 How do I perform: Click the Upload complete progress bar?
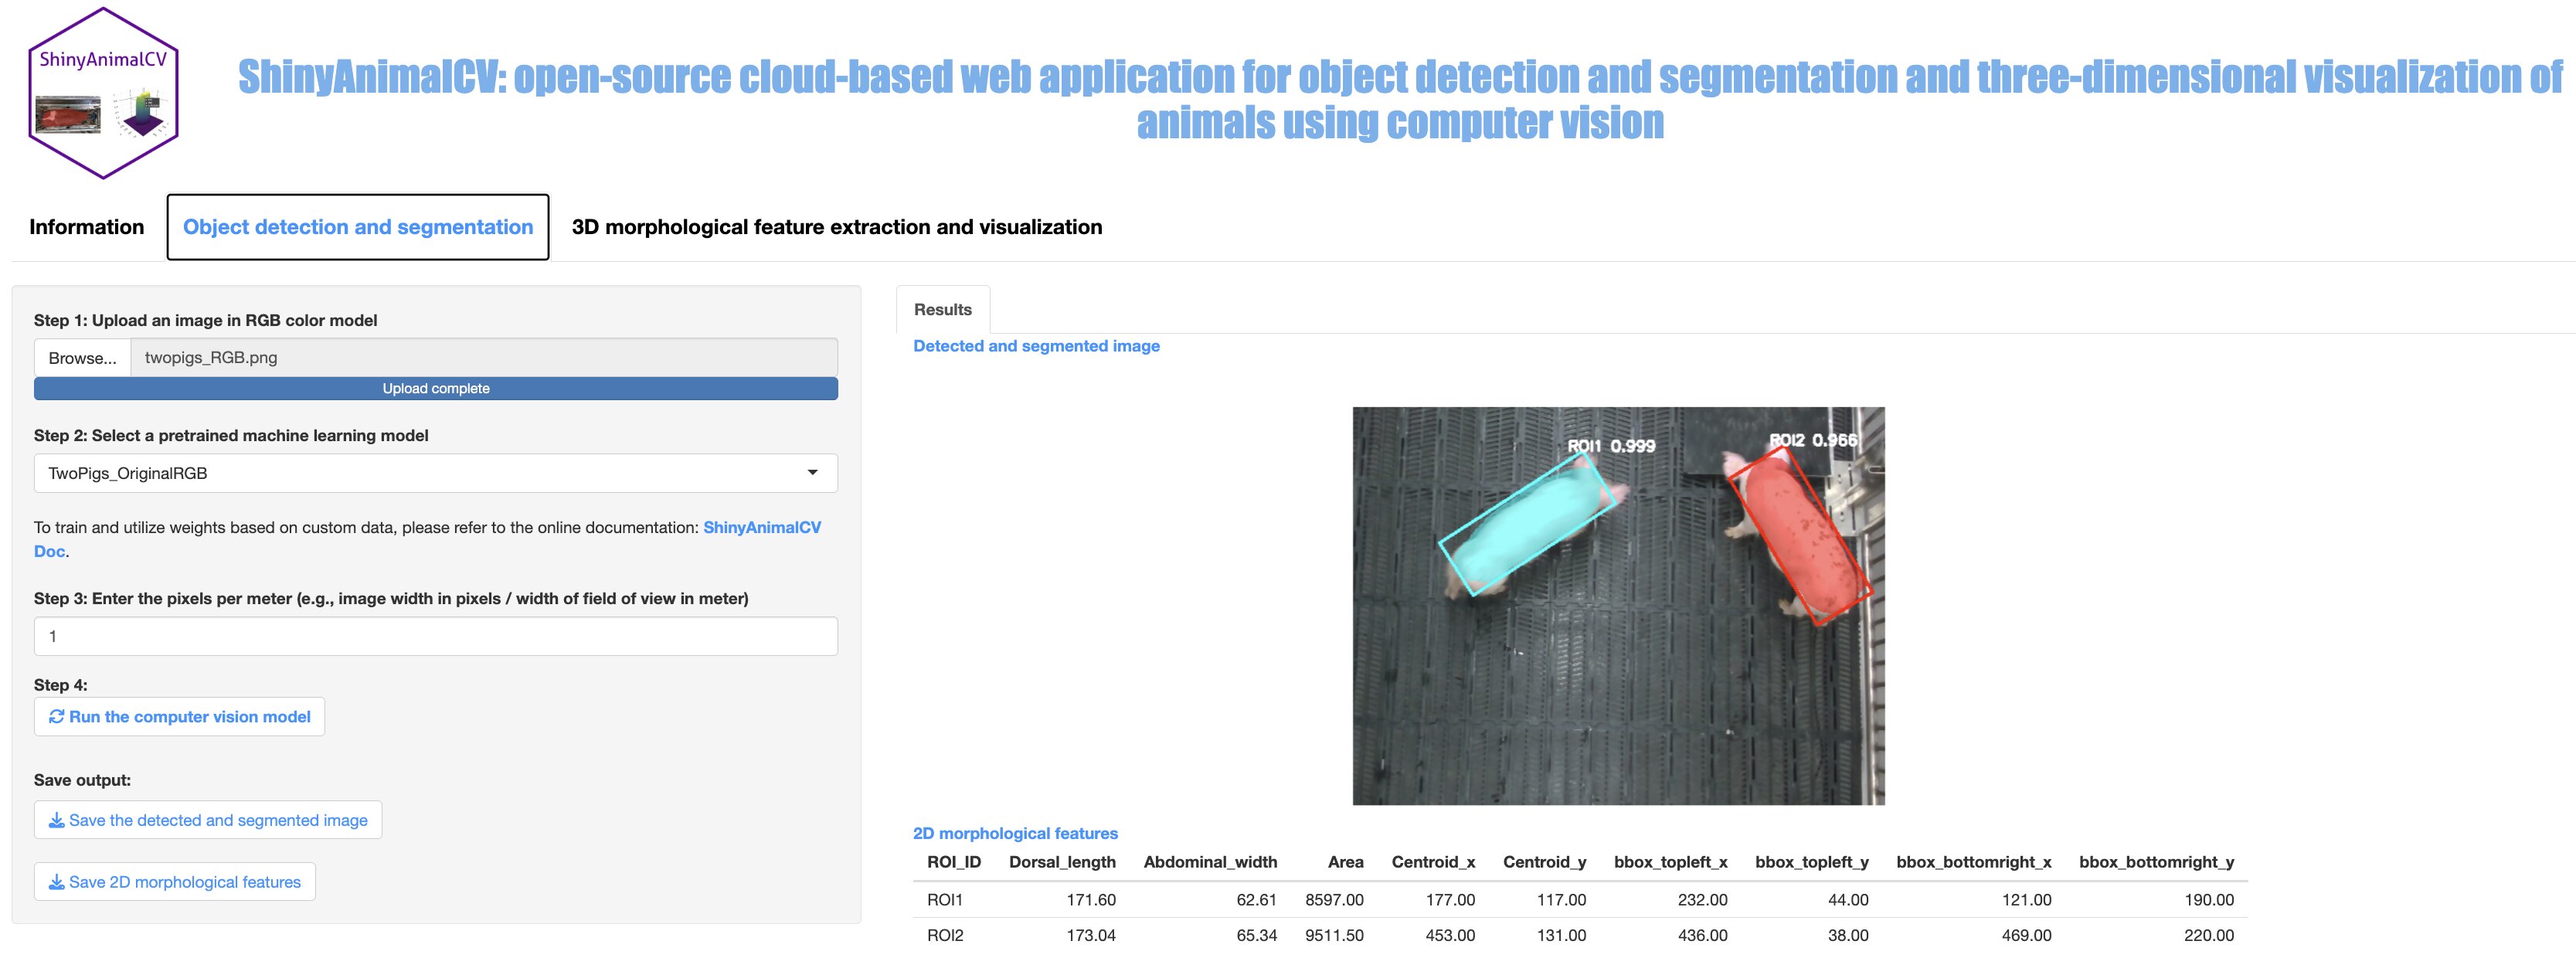tap(435, 389)
